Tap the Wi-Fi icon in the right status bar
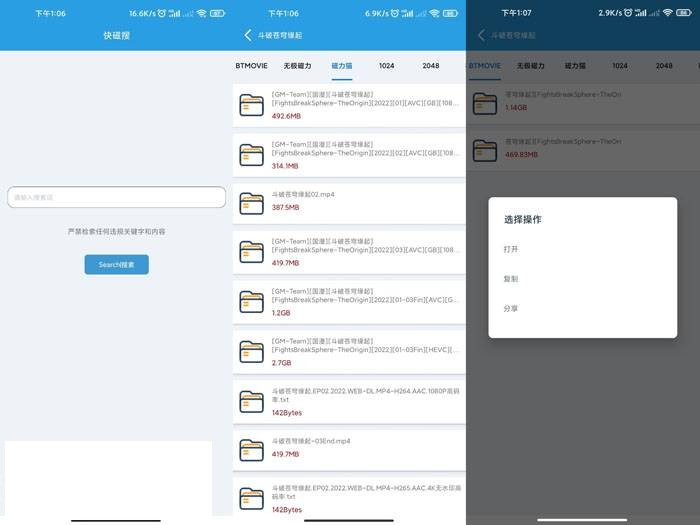This screenshot has width=700, height=525. click(667, 13)
